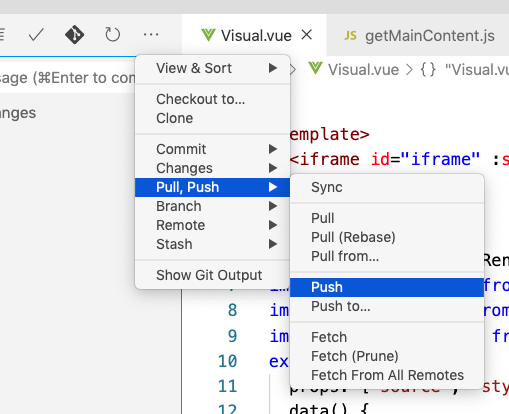
Task: Click the Vue icon in the breadcrumb
Action: tap(315, 69)
